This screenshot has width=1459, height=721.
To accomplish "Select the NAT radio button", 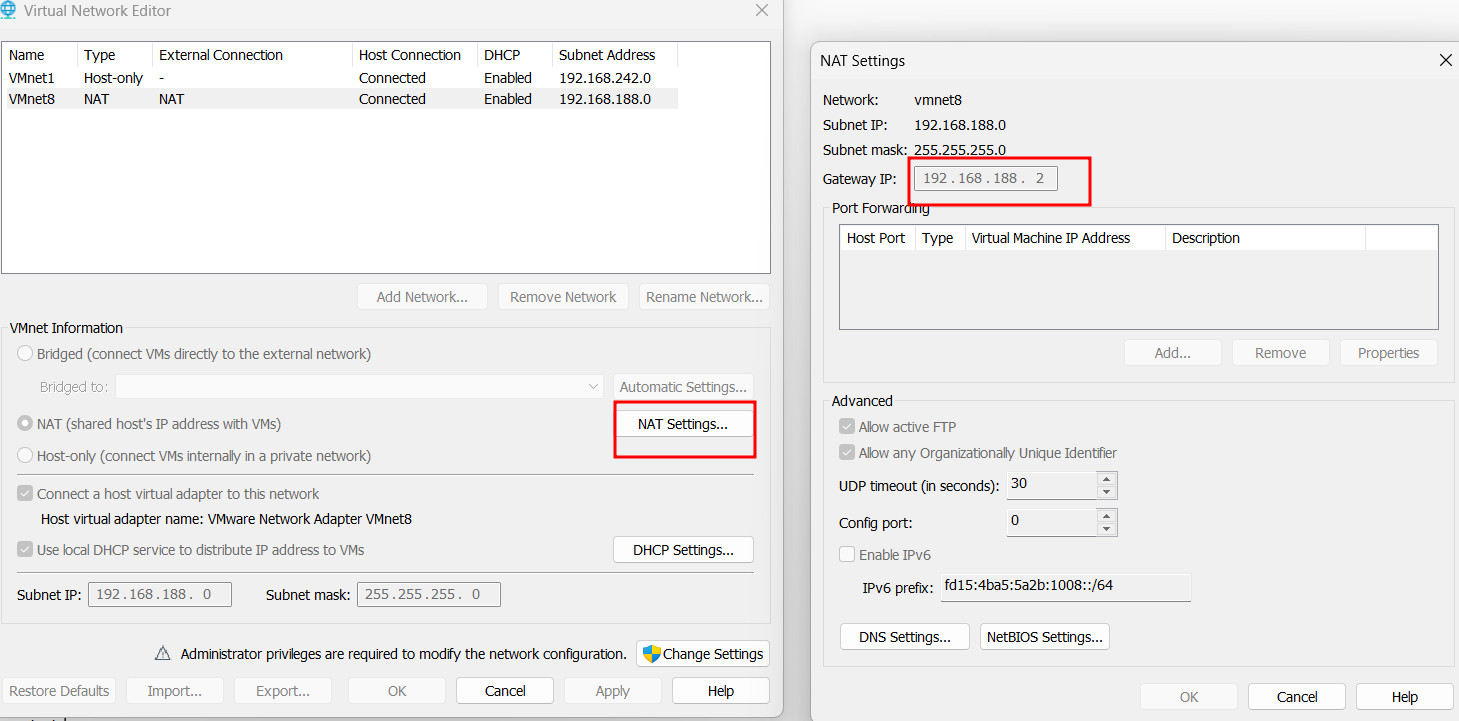I will [25, 424].
